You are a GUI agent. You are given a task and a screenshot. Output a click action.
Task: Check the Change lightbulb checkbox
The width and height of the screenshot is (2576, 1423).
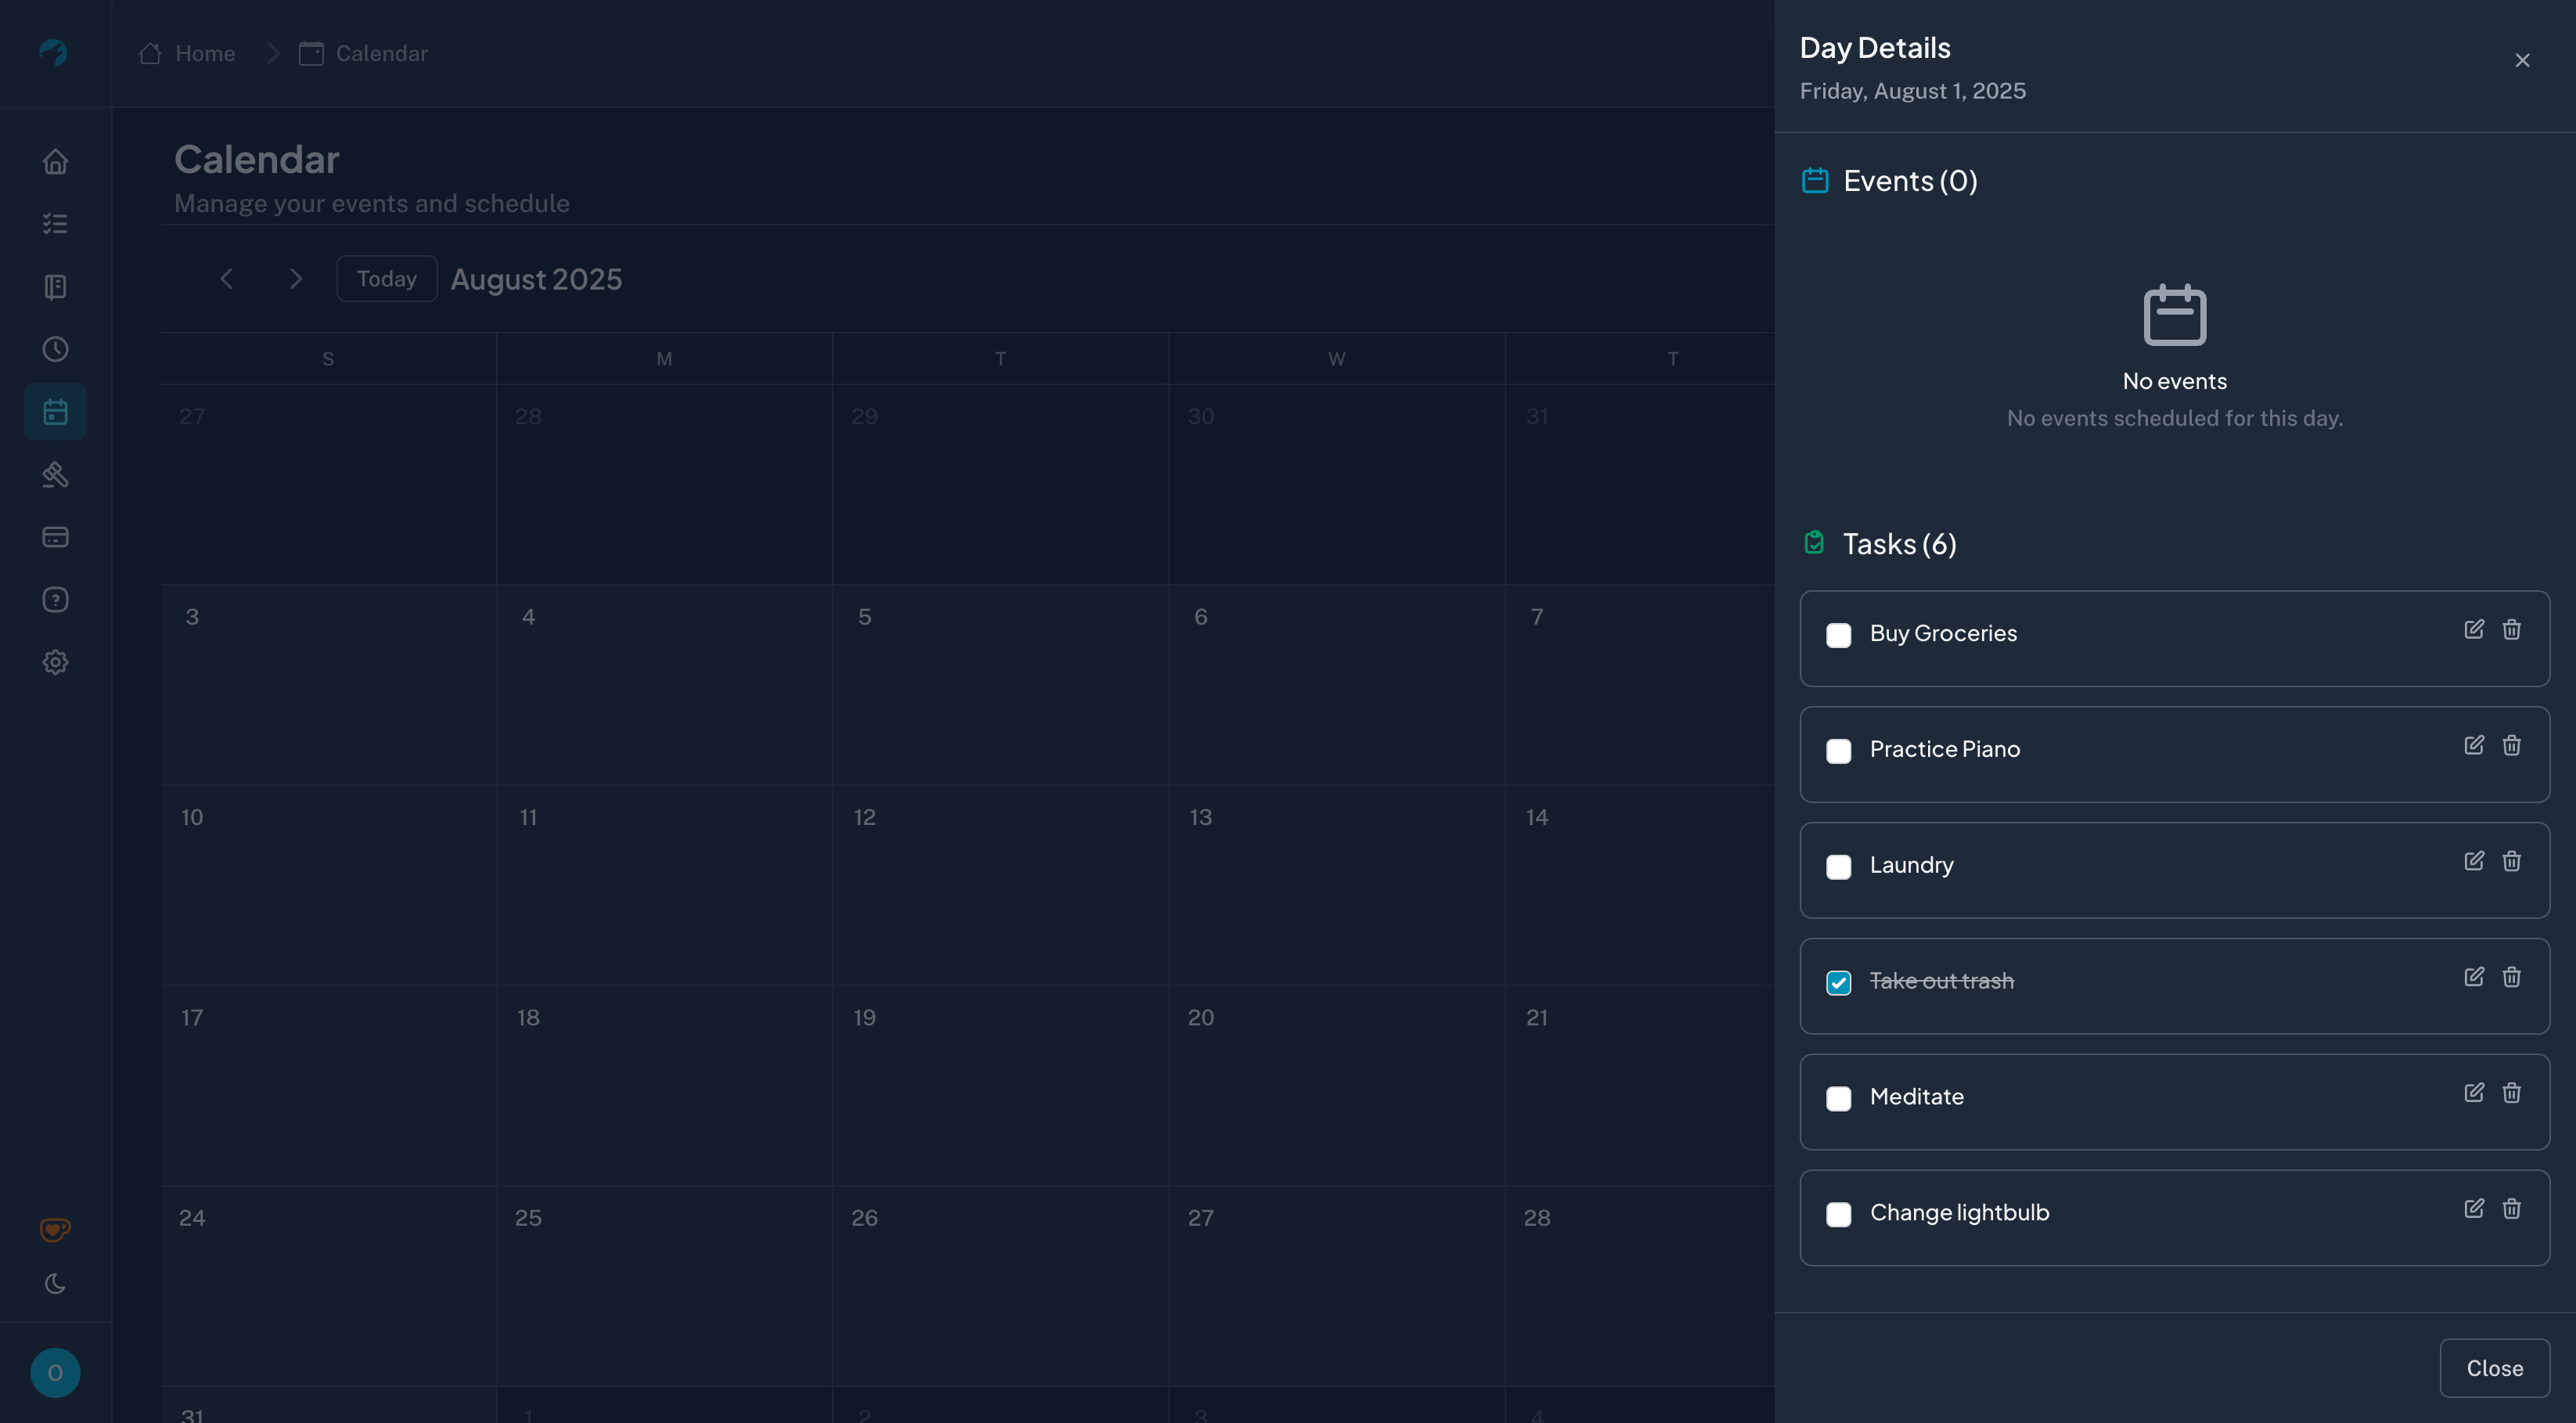(x=1838, y=1215)
